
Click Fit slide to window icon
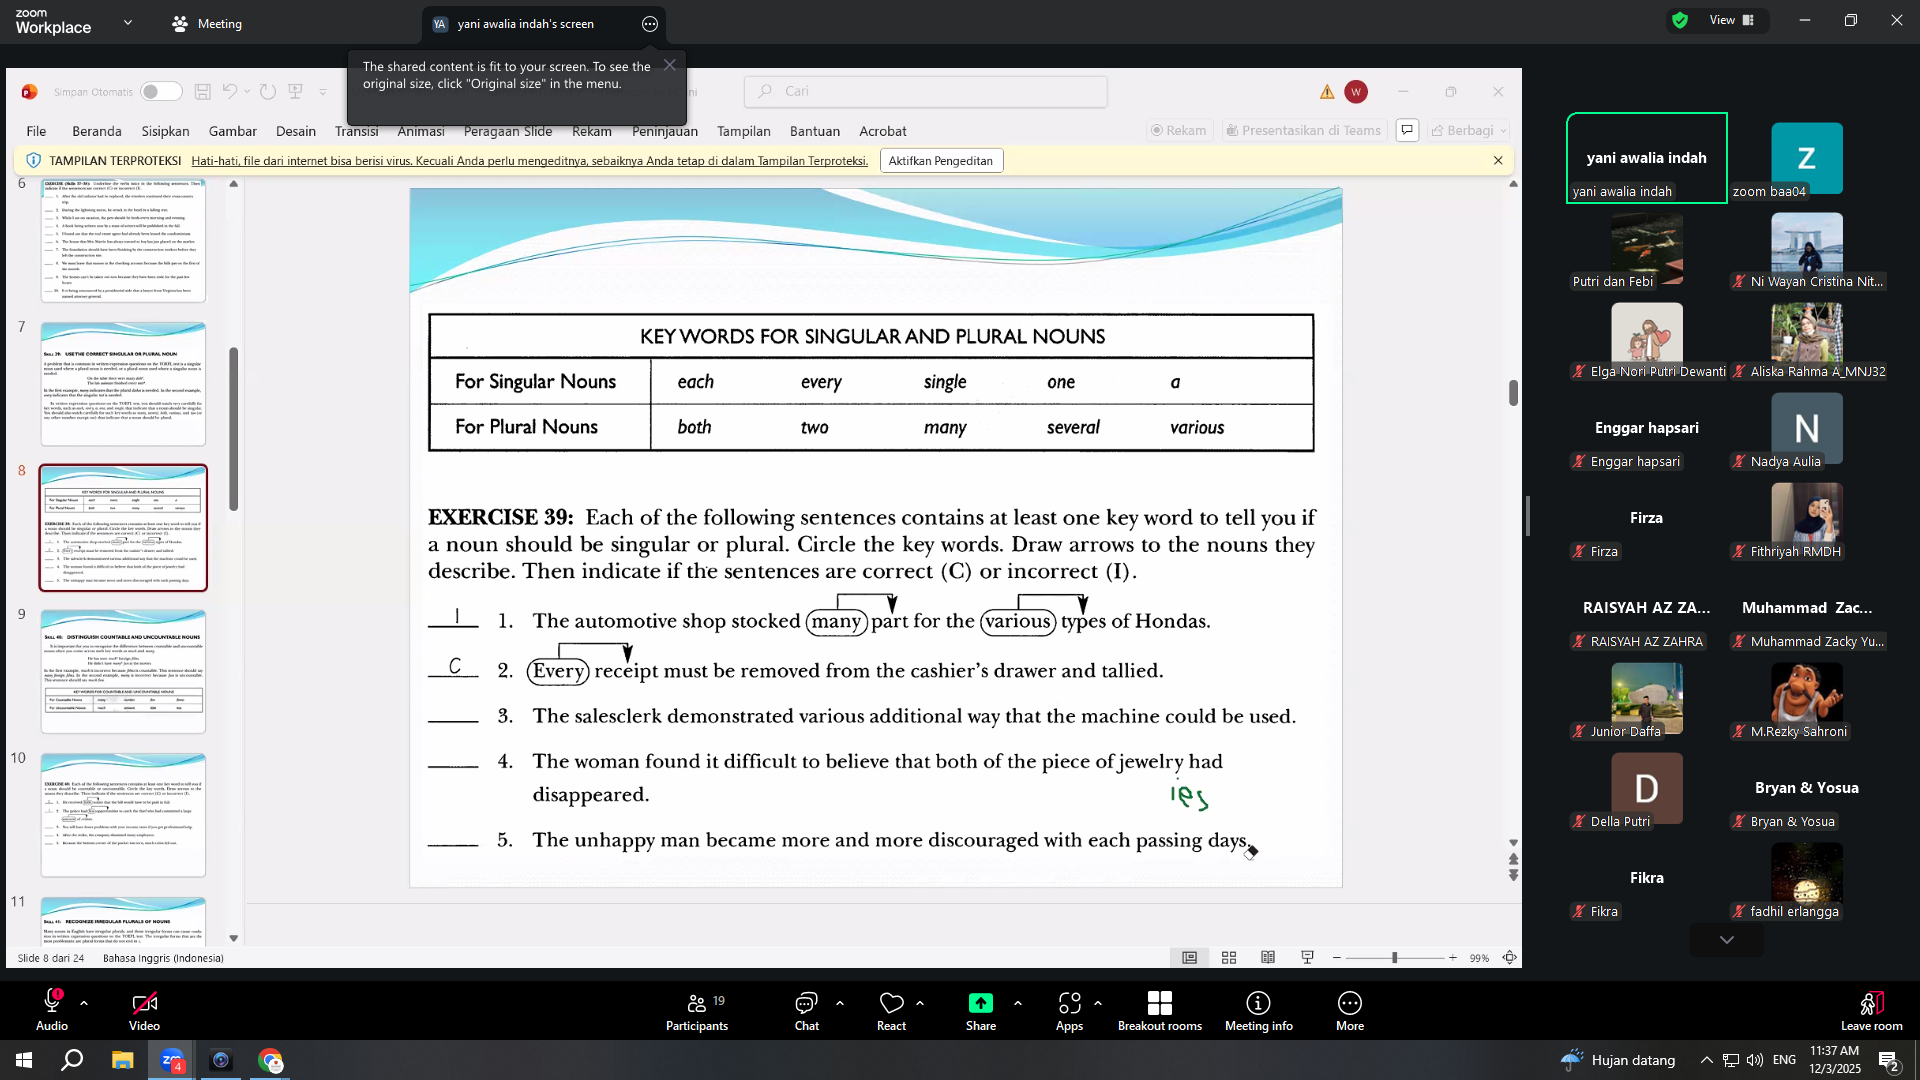[x=1510, y=957]
